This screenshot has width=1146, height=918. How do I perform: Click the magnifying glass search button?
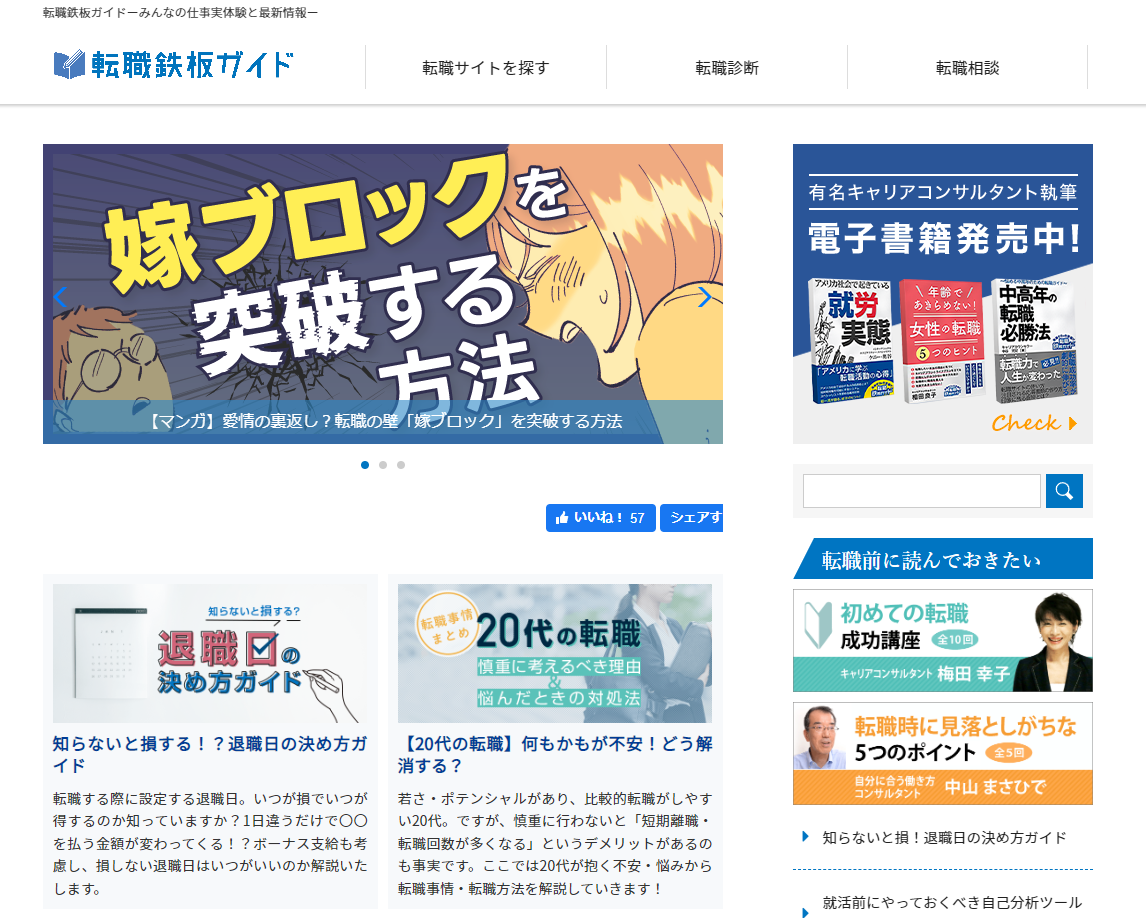coord(1064,490)
